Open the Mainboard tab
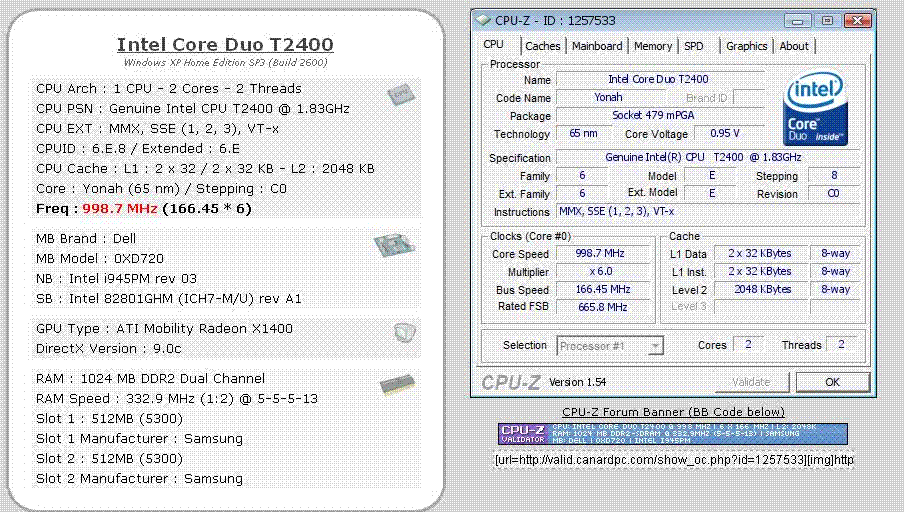 coord(597,46)
